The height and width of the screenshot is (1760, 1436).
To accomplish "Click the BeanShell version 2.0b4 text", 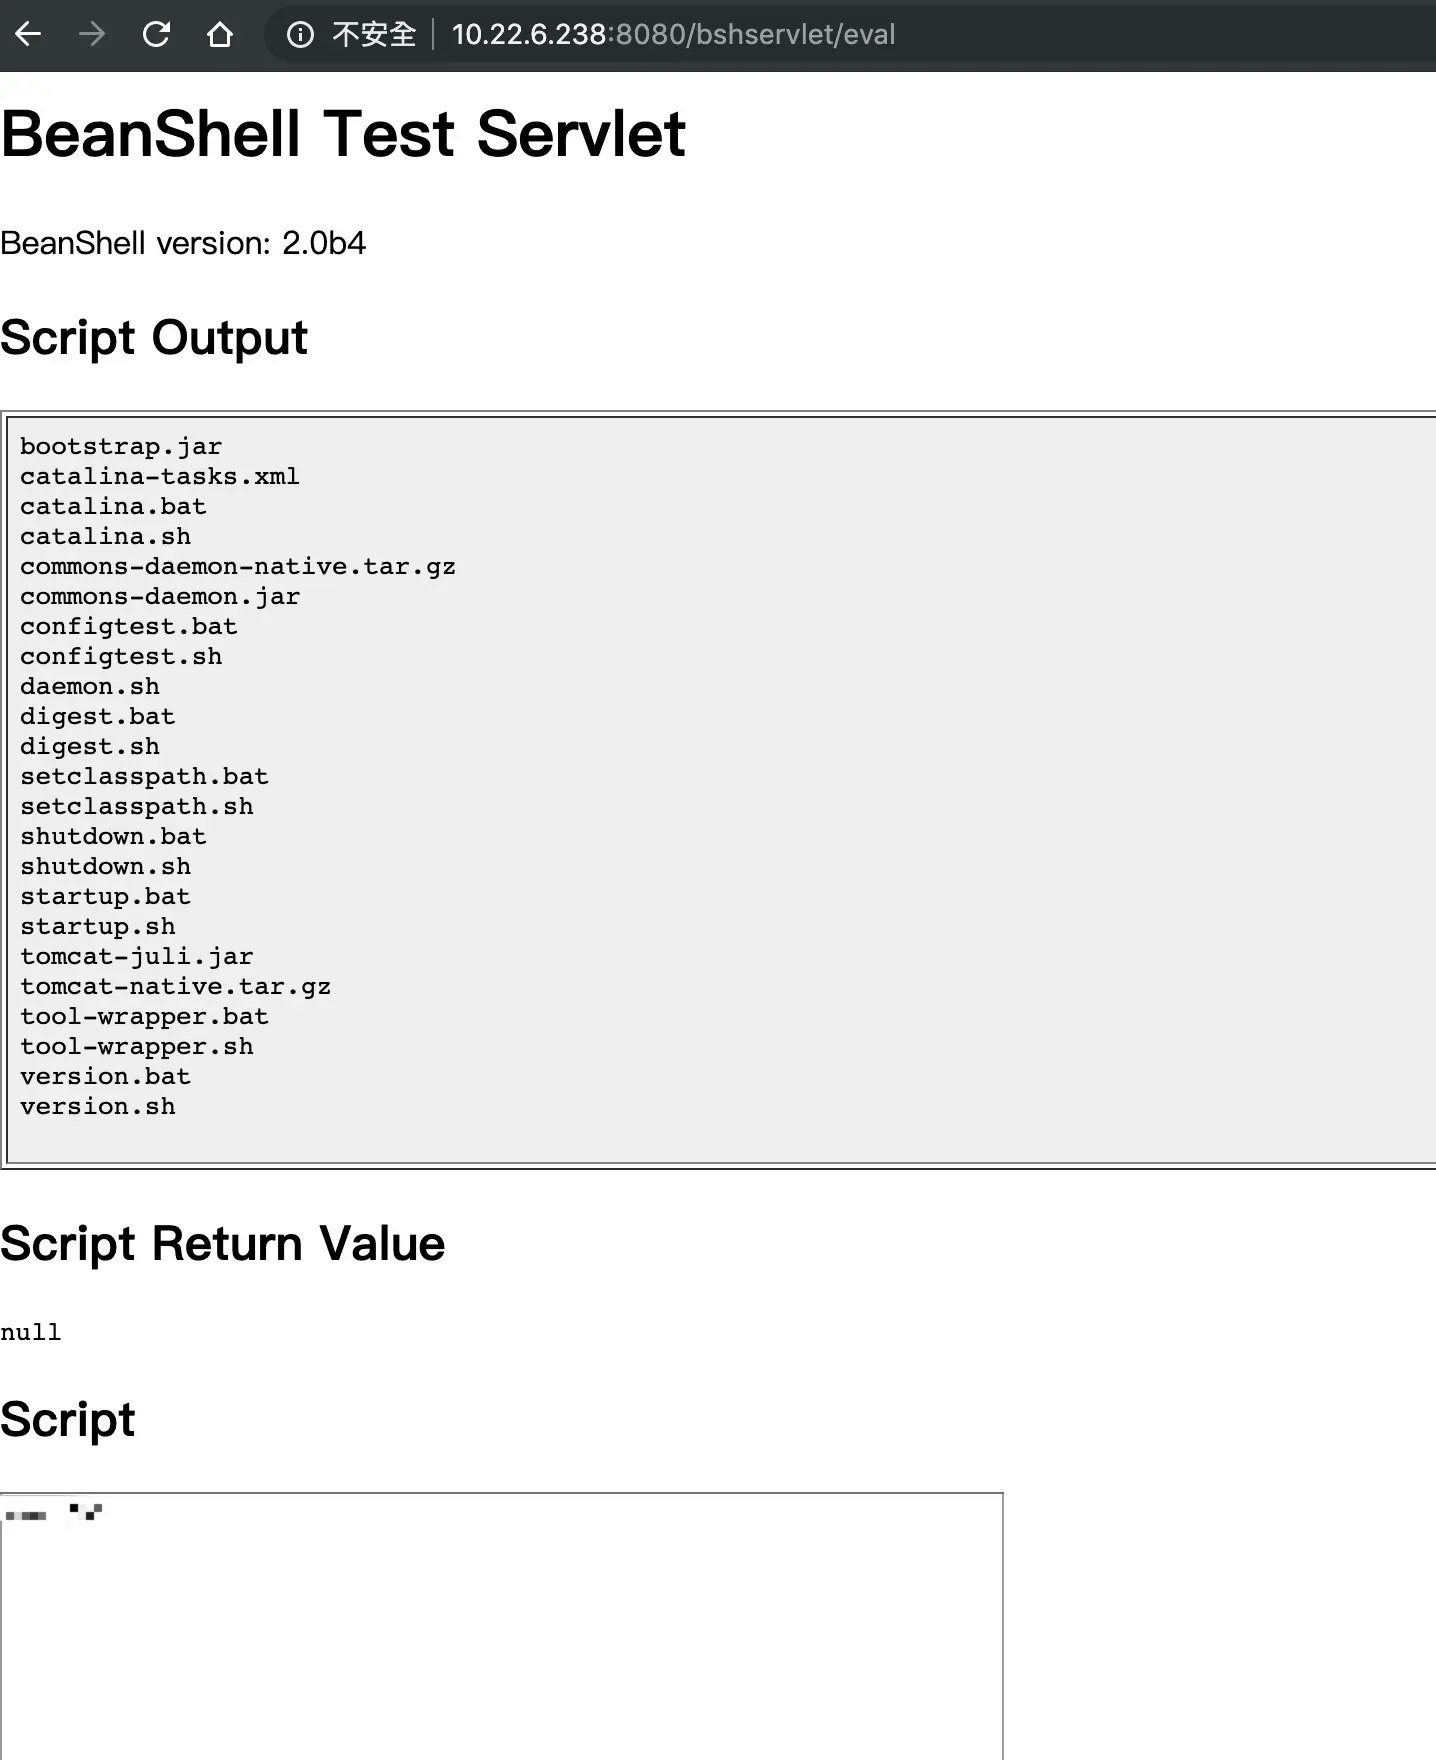I will (183, 243).
